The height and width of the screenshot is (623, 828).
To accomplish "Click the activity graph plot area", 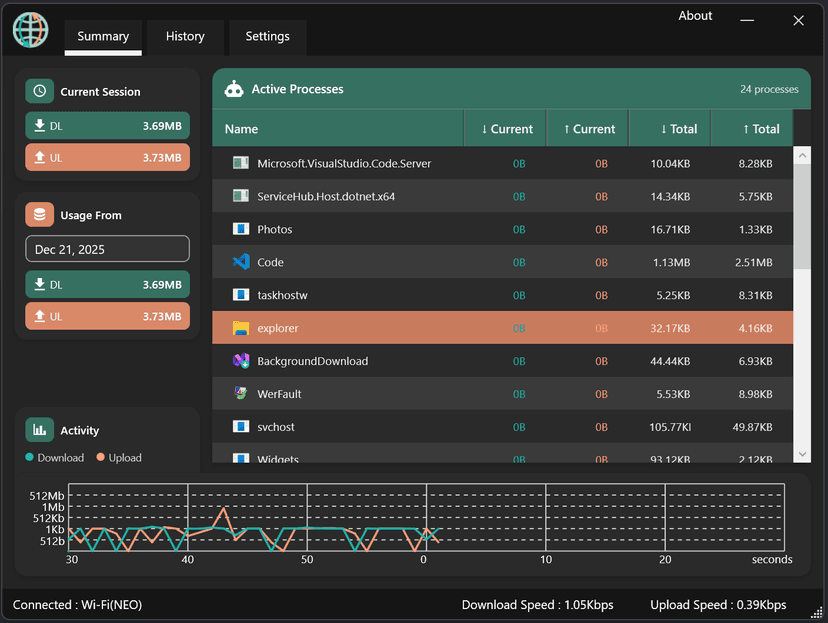I will pyautogui.click(x=426, y=517).
